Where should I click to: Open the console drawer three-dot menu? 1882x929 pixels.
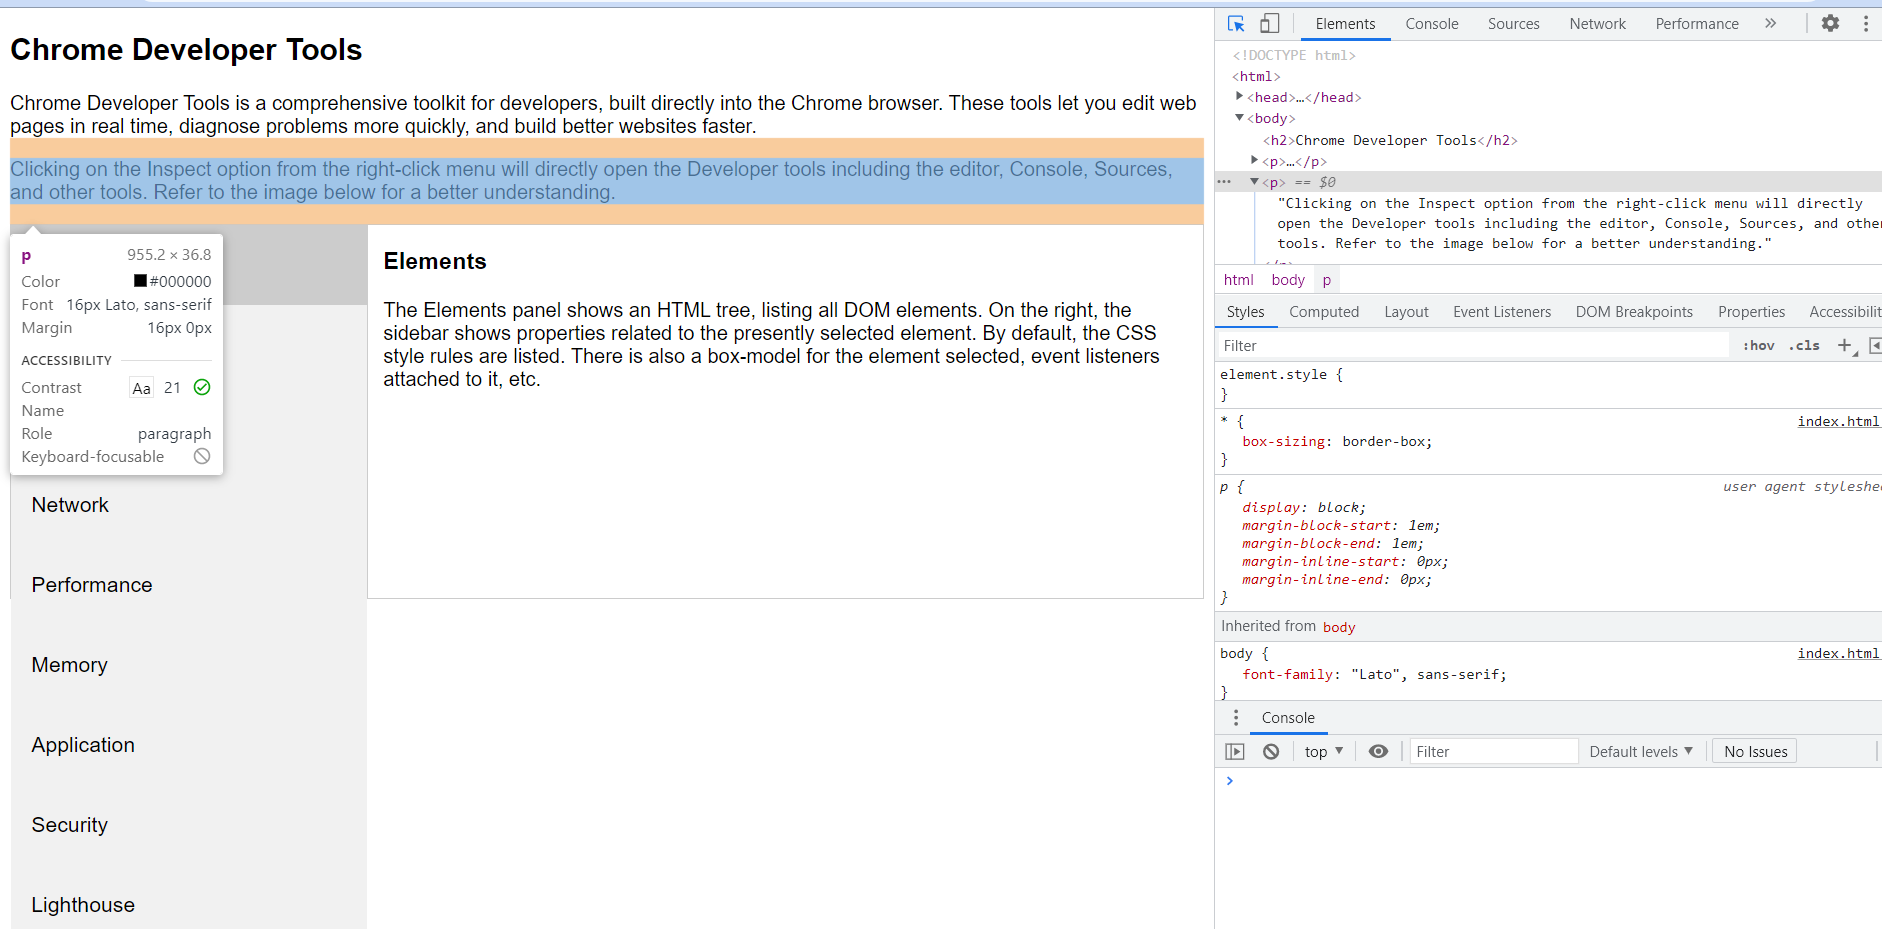pos(1236,718)
